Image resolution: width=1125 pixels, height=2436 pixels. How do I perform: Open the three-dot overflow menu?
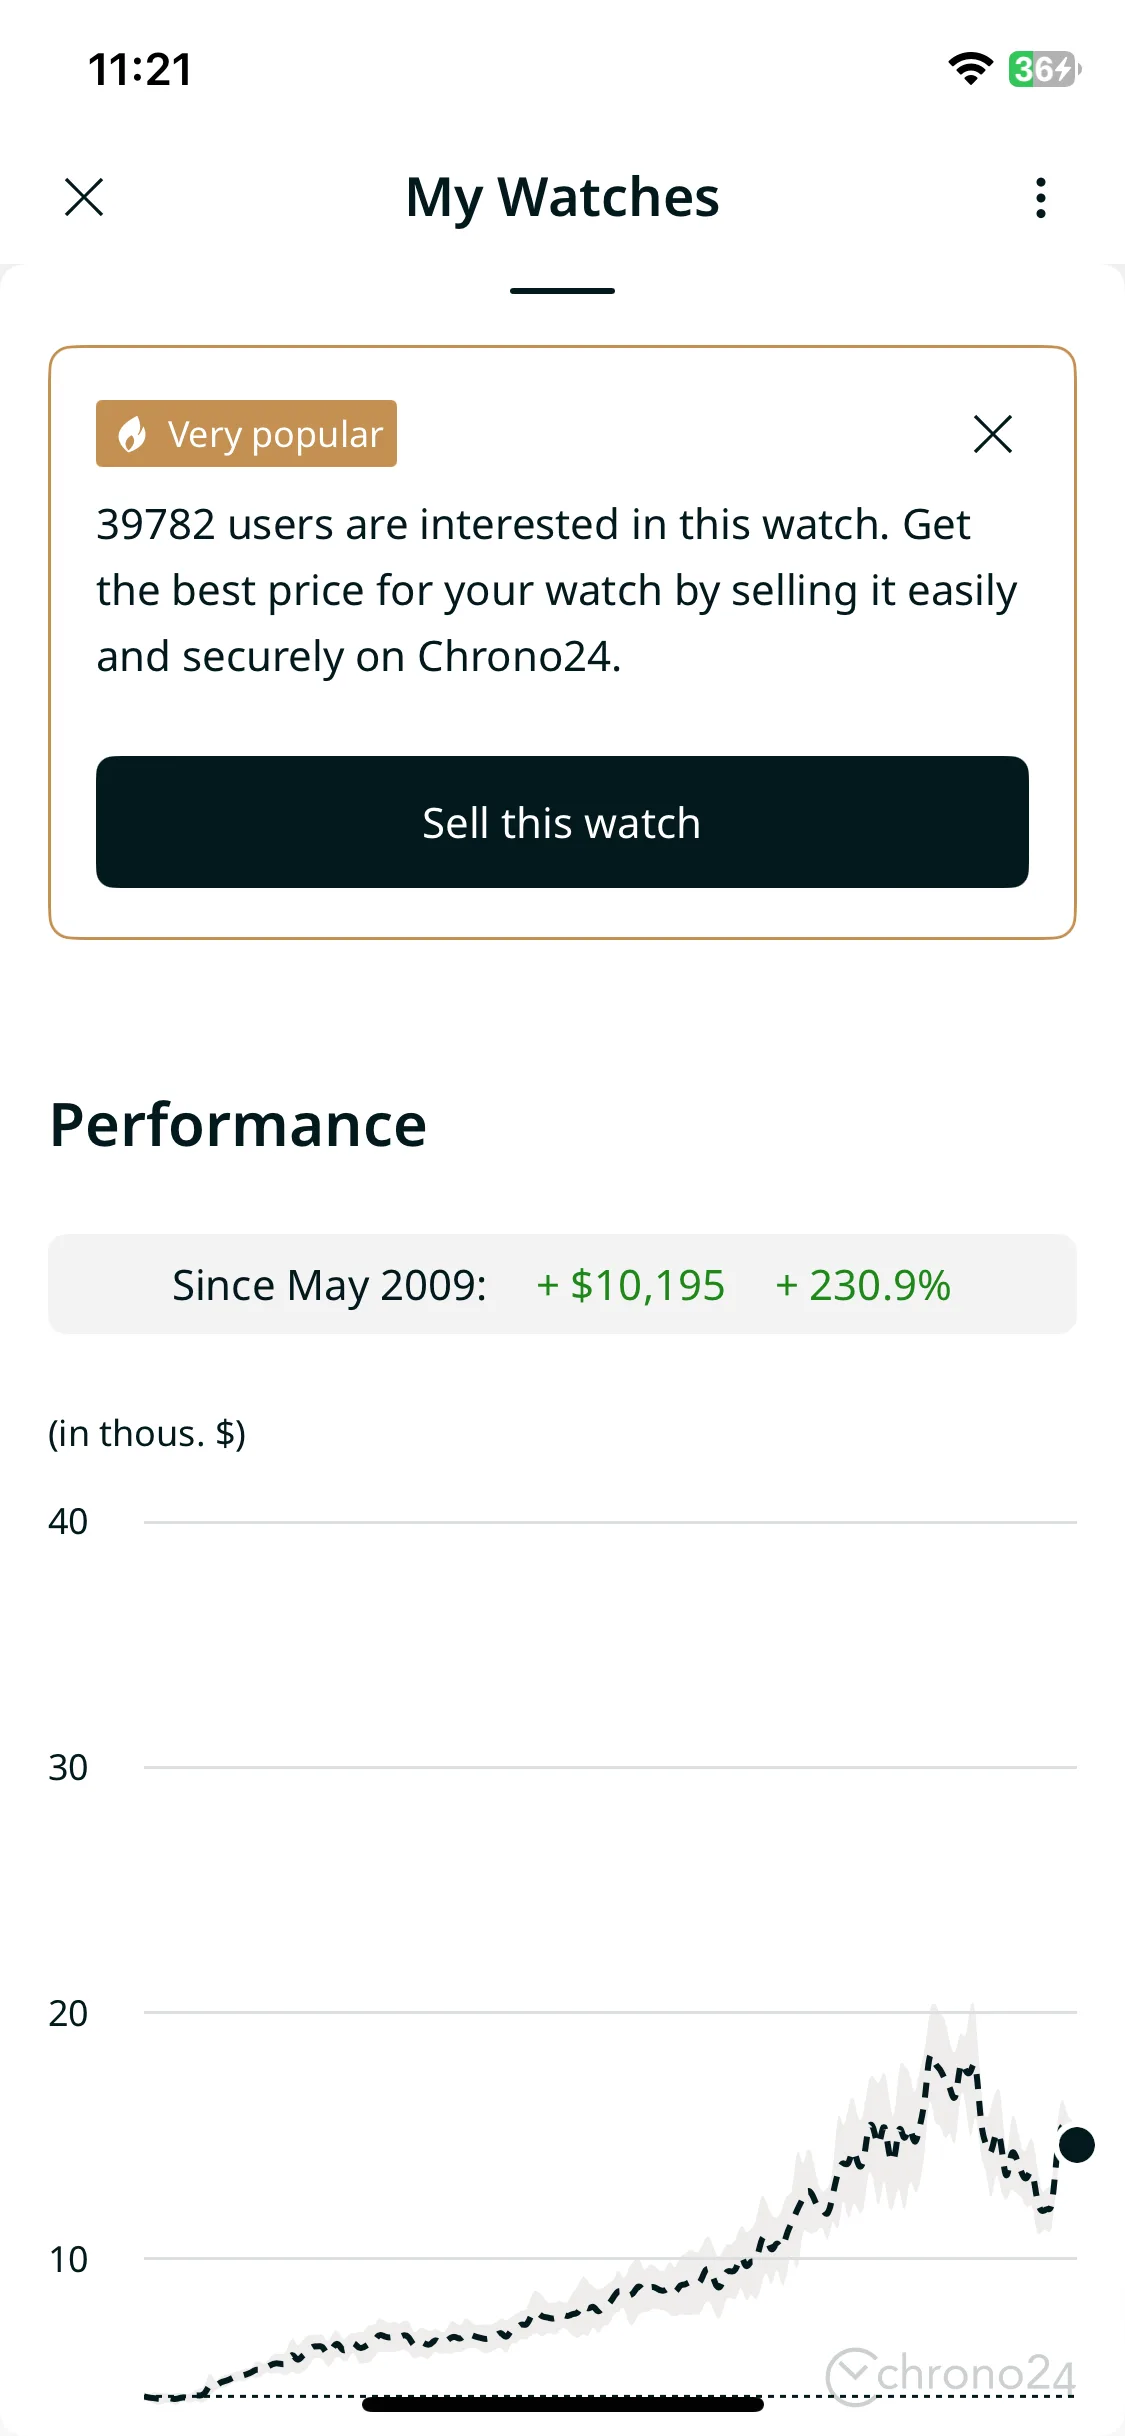pyautogui.click(x=1041, y=198)
